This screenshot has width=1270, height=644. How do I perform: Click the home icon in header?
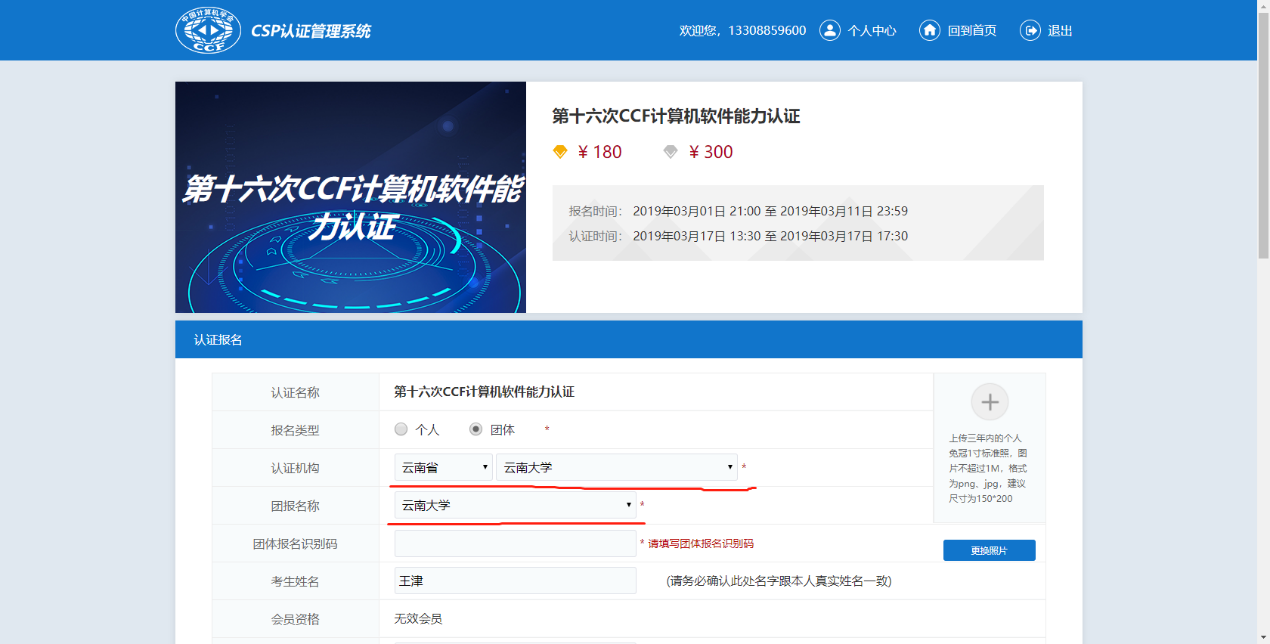[x=929, y=30]
